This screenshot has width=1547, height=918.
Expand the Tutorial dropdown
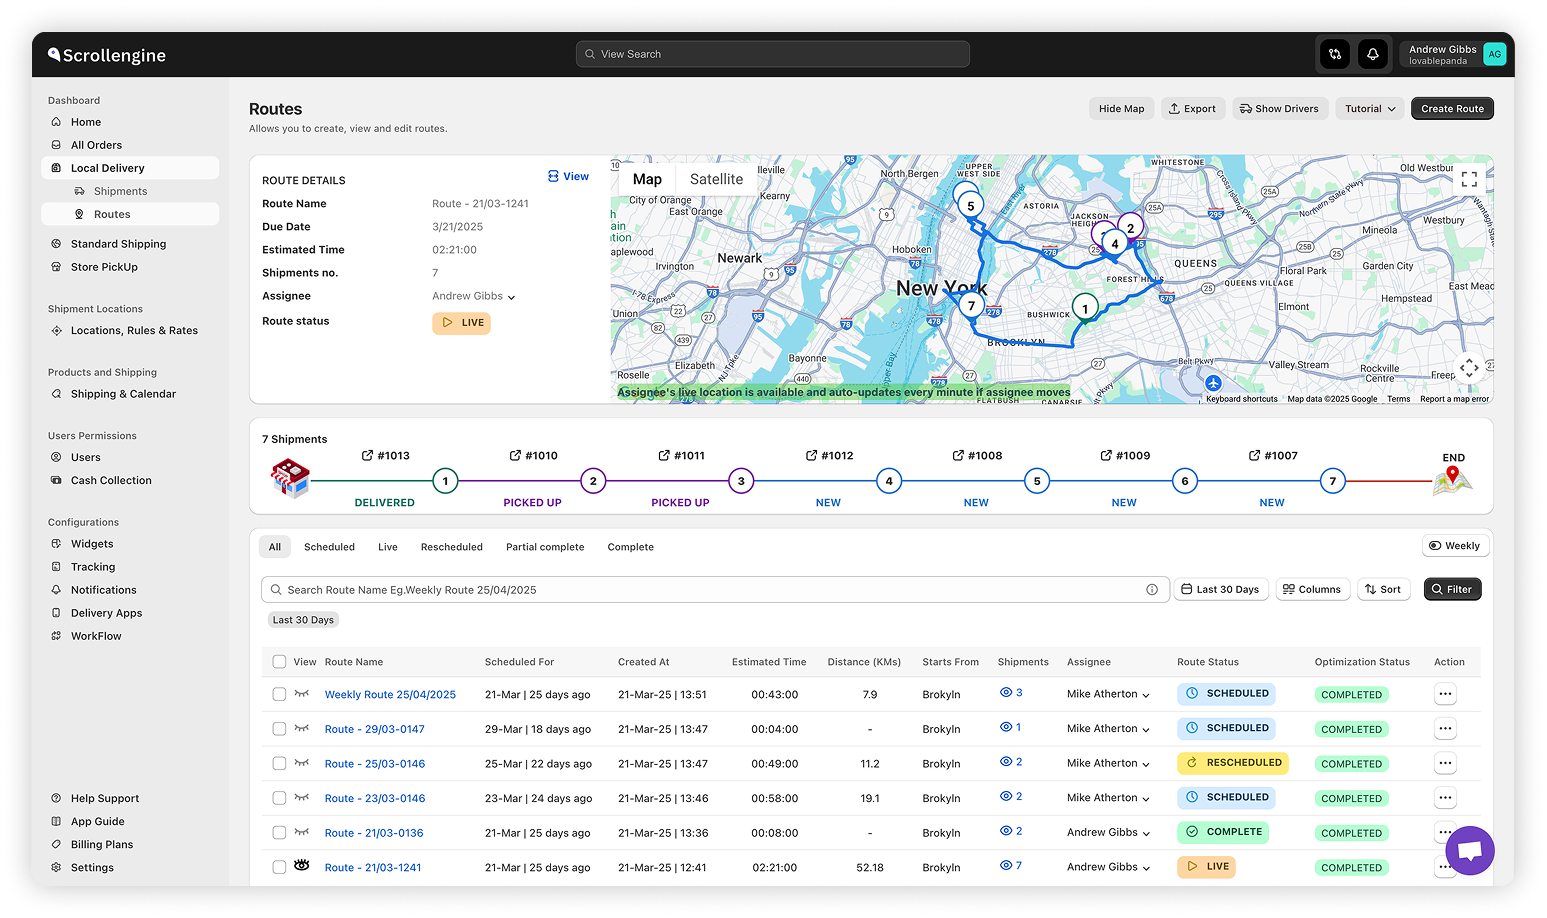[x=1369, y=109]
